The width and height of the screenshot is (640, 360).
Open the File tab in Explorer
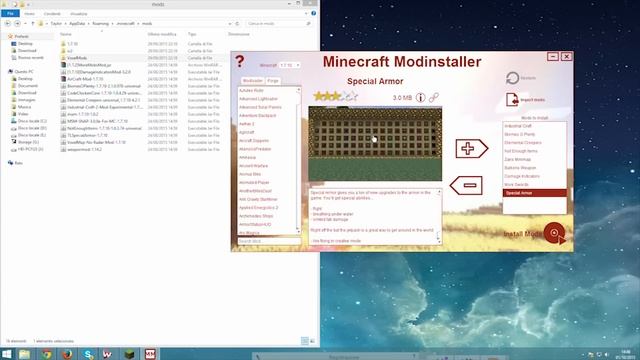coord(10,13)
